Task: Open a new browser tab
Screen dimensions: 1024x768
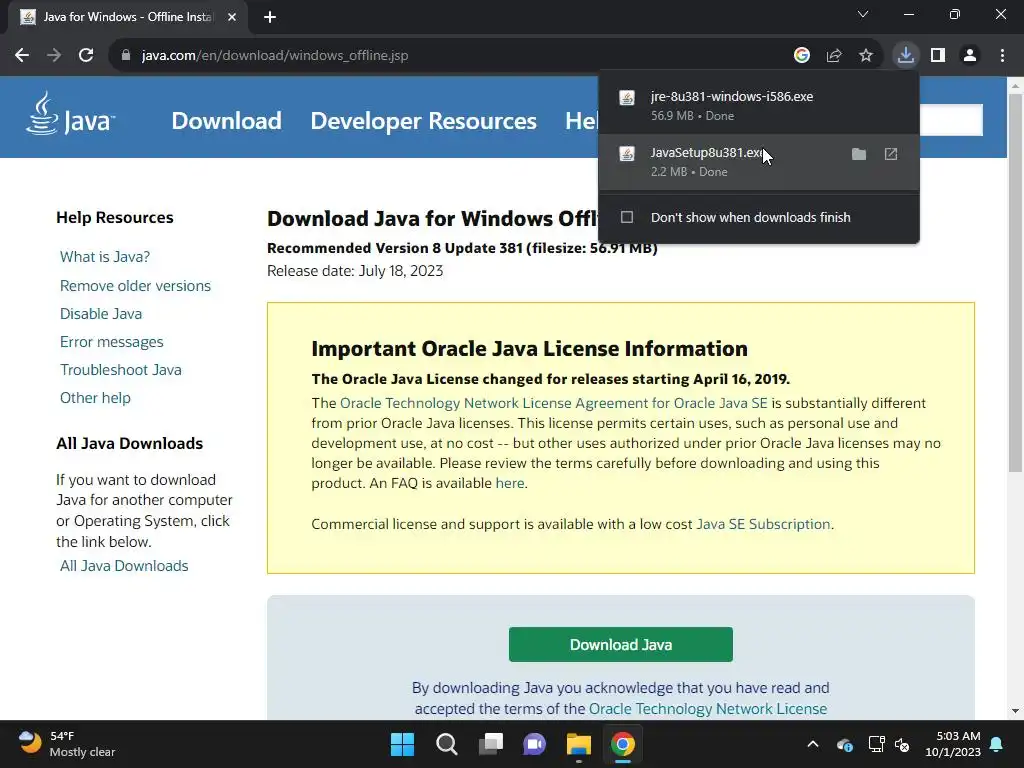Action: coord(270,17)
